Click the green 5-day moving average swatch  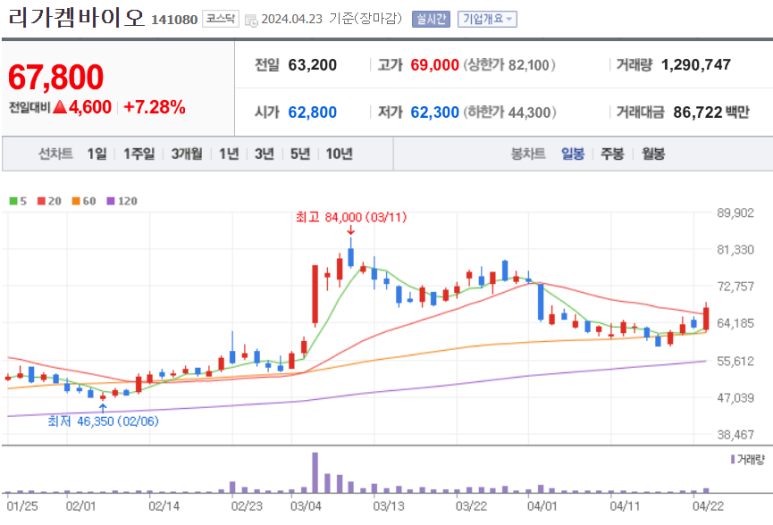pyautogui.click(x=13, y=201)
